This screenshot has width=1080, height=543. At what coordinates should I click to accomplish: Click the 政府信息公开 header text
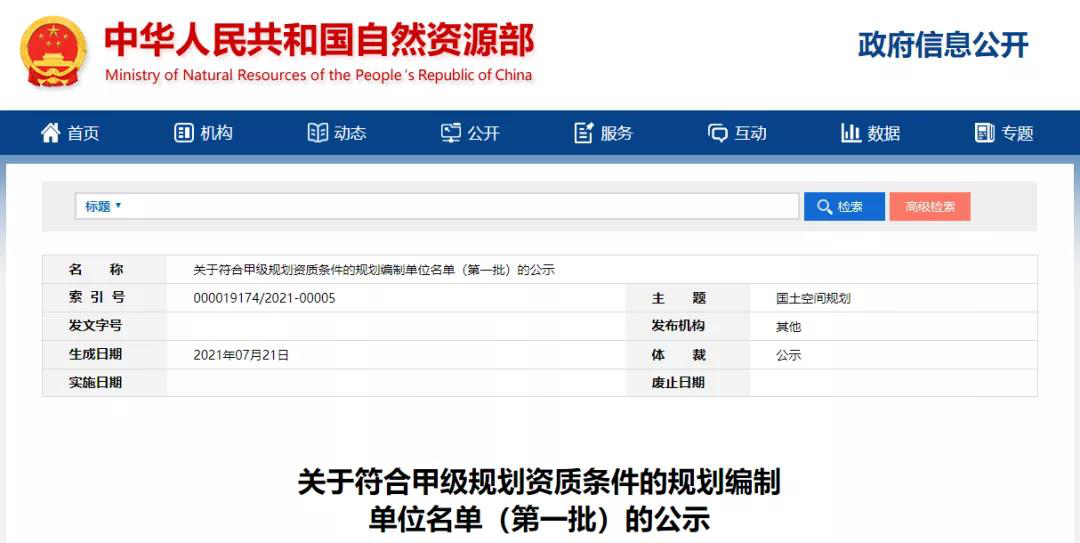pyautogui.click(x=942, y=45)
